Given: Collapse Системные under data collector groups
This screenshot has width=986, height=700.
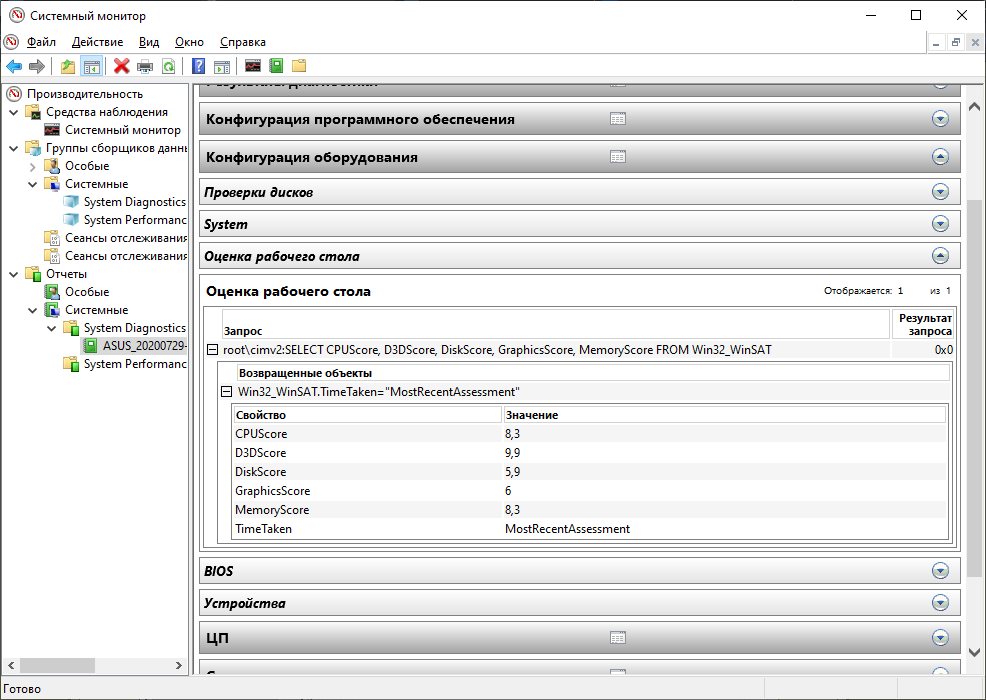Looking at the screenshot, I should [x=33, y=184].
